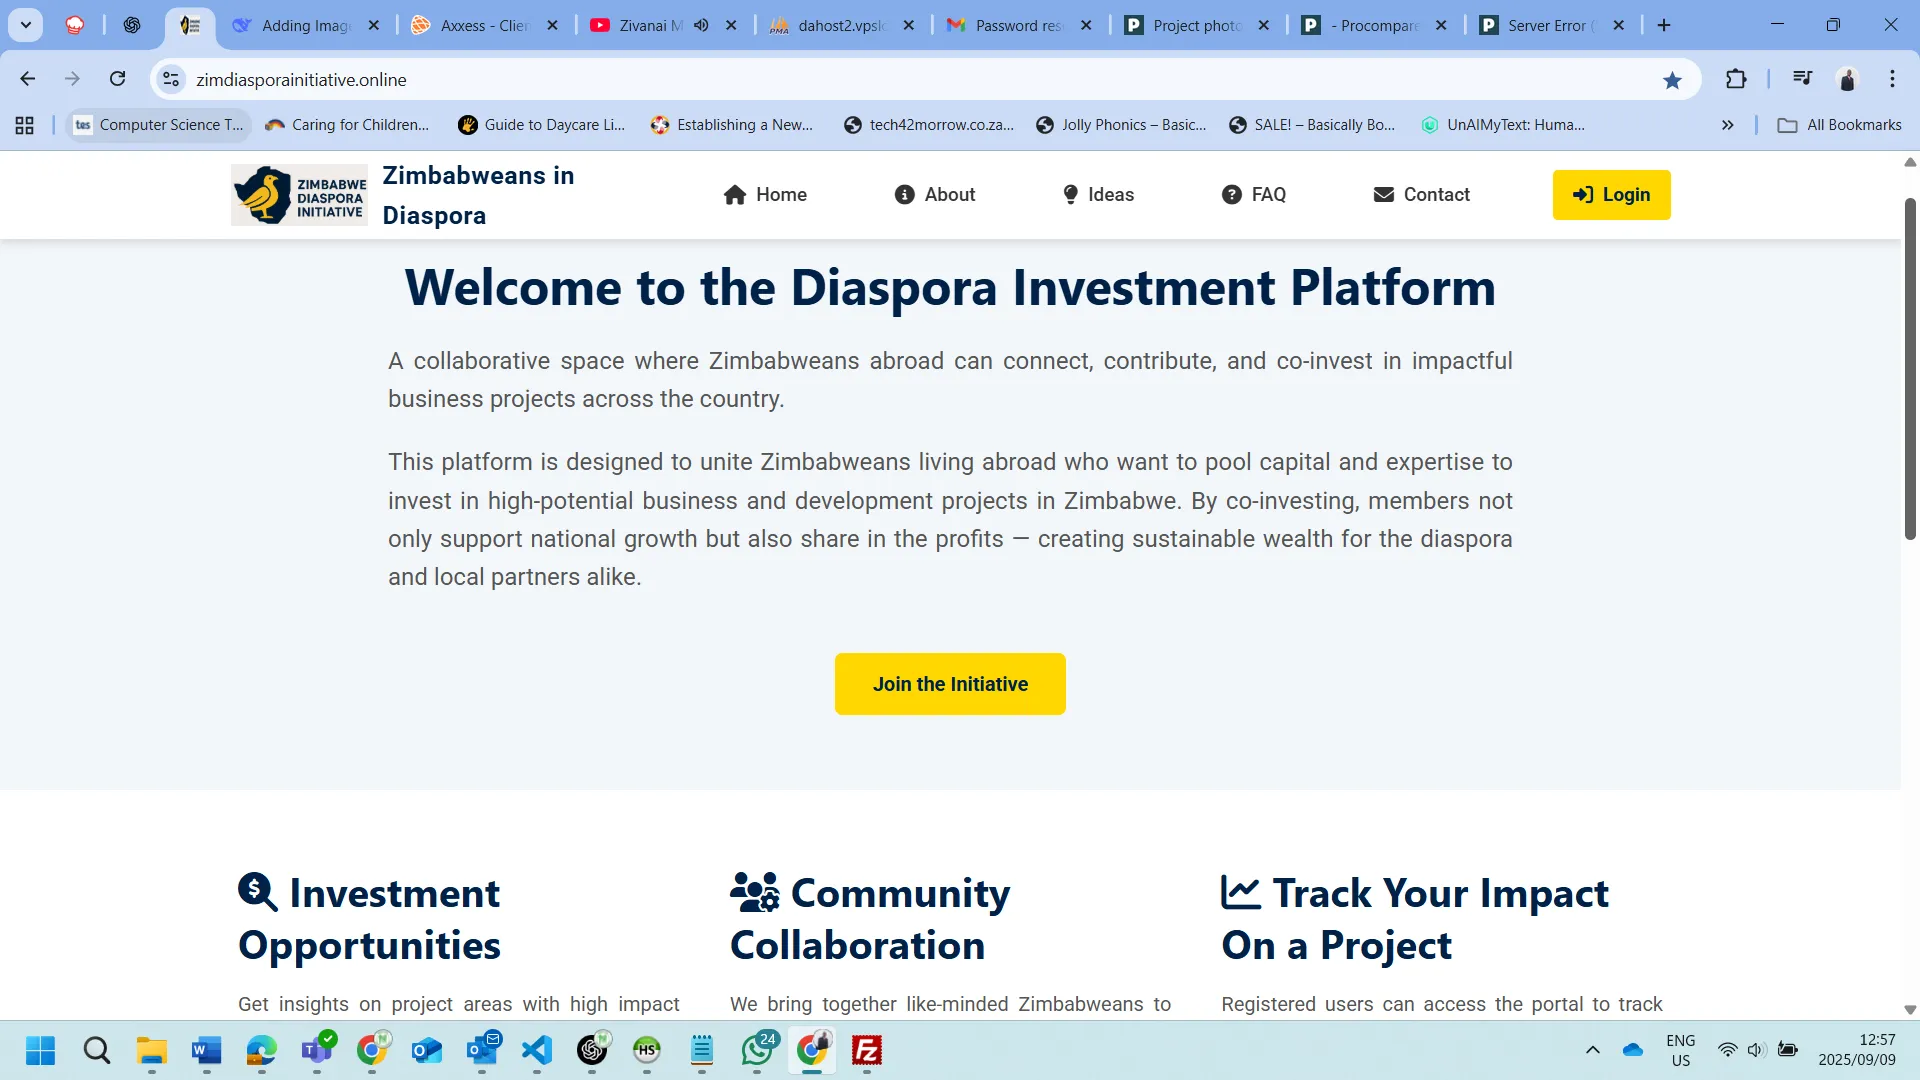Switch to the Password reset Gmail tab
The width and height of the screenshot is (1920, 1080).
pos(1018,25)
